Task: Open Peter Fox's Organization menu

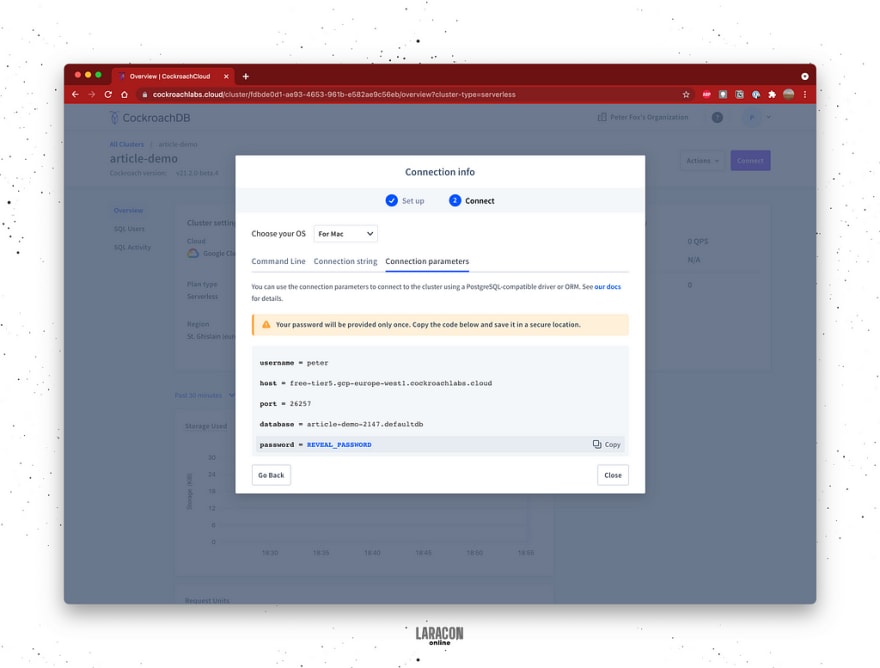Action: tap(643, 117)
